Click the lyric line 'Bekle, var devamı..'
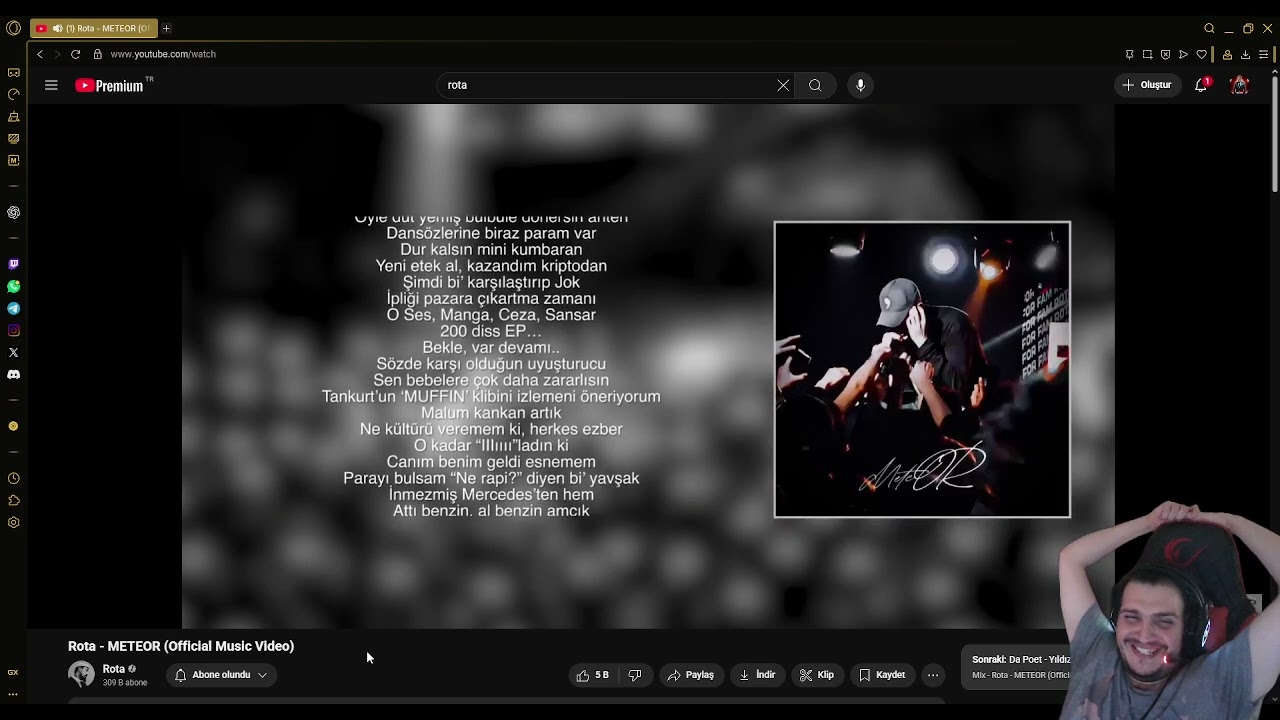The width and height of the screenshot is (1280, 720). pos(491,347)
